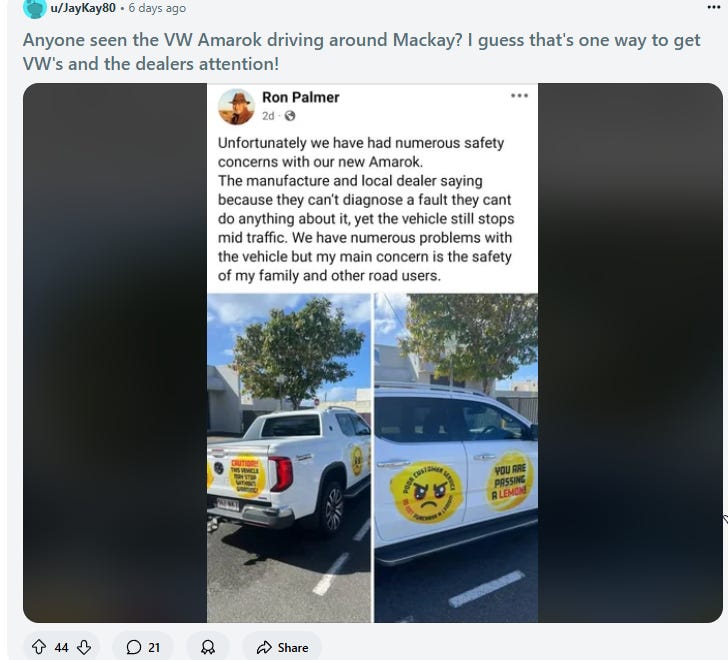This screenshot has width=728, height=660.
Task: Open the left photo of Amarok rear
Action: (289, 458)
